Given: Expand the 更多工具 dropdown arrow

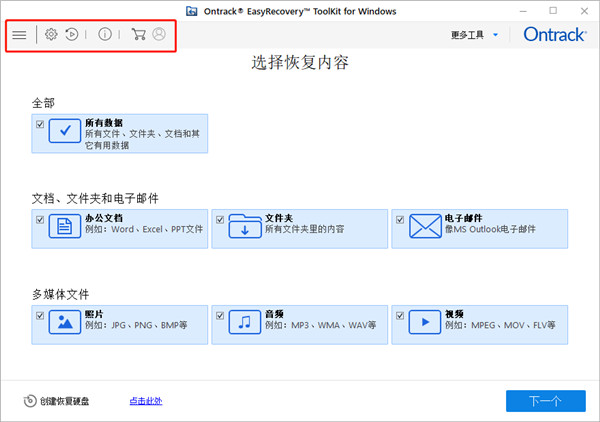Looking at the screenshot, I should [496, 35].
